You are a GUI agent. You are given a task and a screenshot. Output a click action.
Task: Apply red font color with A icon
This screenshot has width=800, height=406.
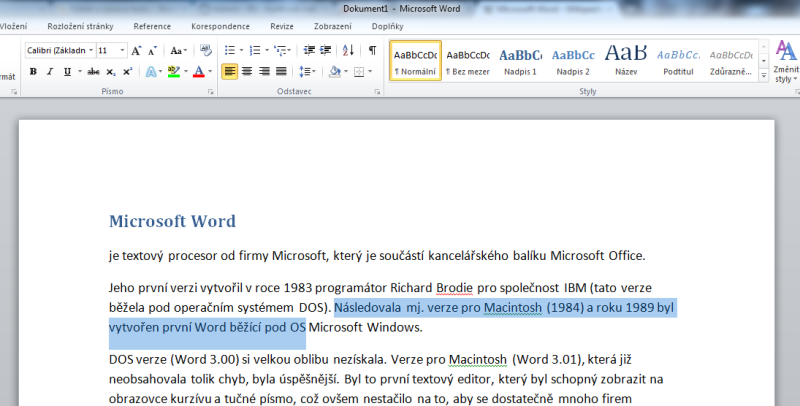click(199, 72)
